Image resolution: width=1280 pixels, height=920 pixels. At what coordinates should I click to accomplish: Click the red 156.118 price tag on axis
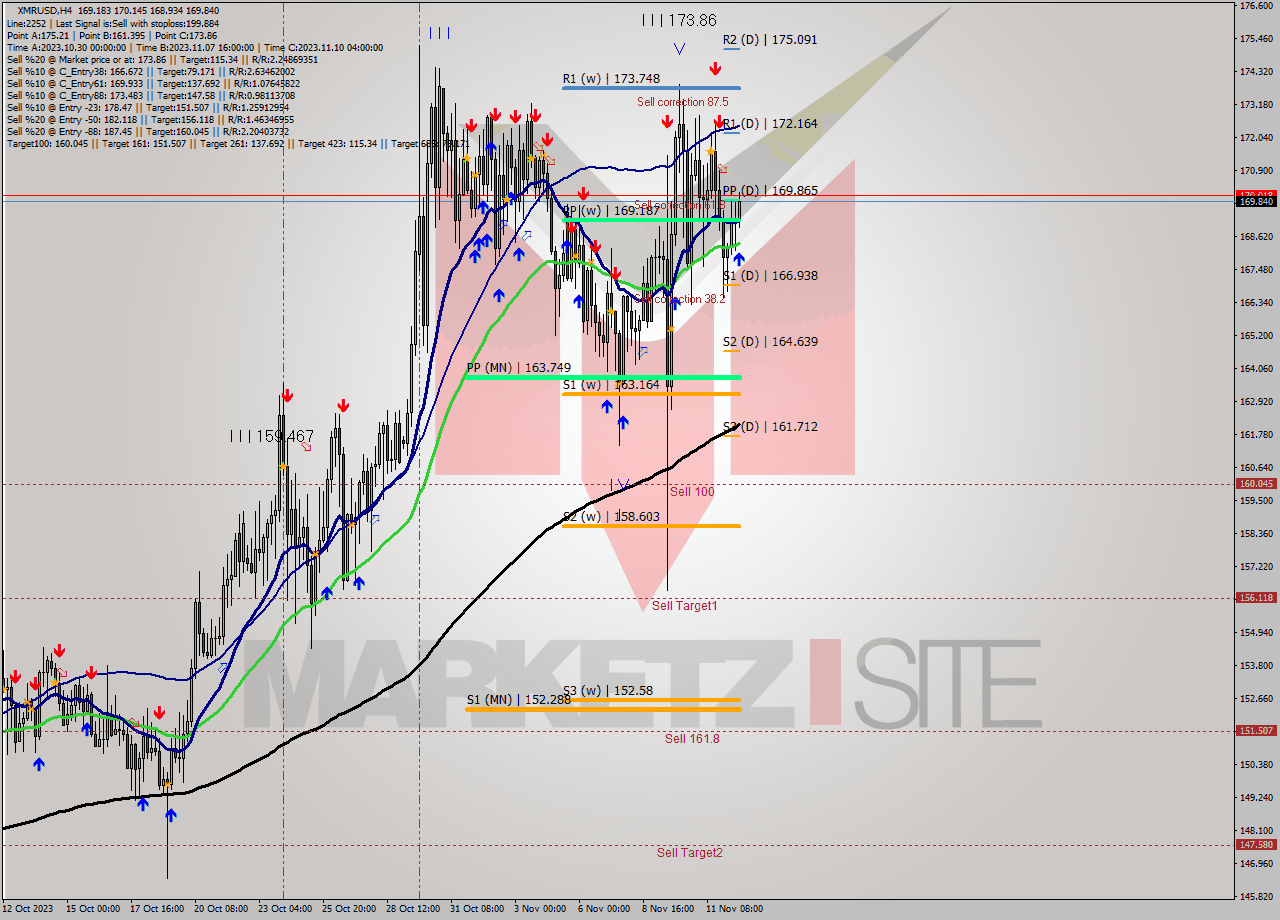tap(1256, 597)
